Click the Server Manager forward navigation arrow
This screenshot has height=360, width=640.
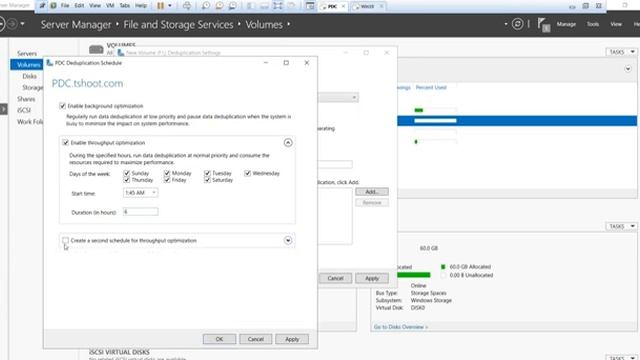(x=12, y=24)
